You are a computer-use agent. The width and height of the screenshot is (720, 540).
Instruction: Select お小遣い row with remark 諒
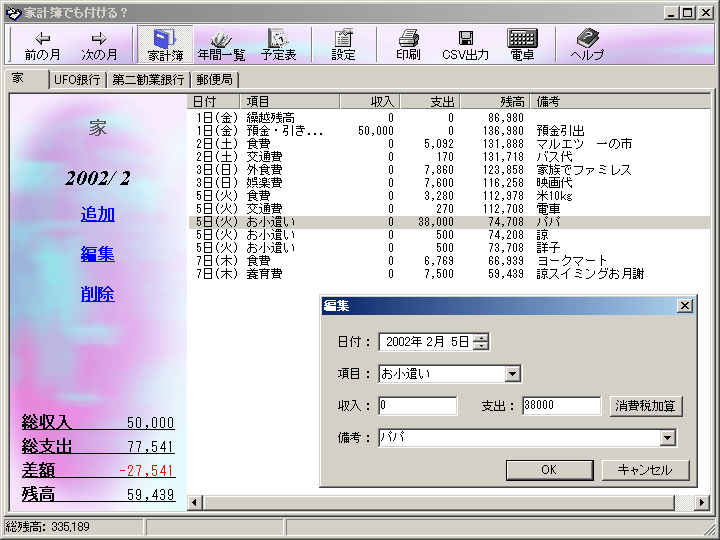click(449, 235)
